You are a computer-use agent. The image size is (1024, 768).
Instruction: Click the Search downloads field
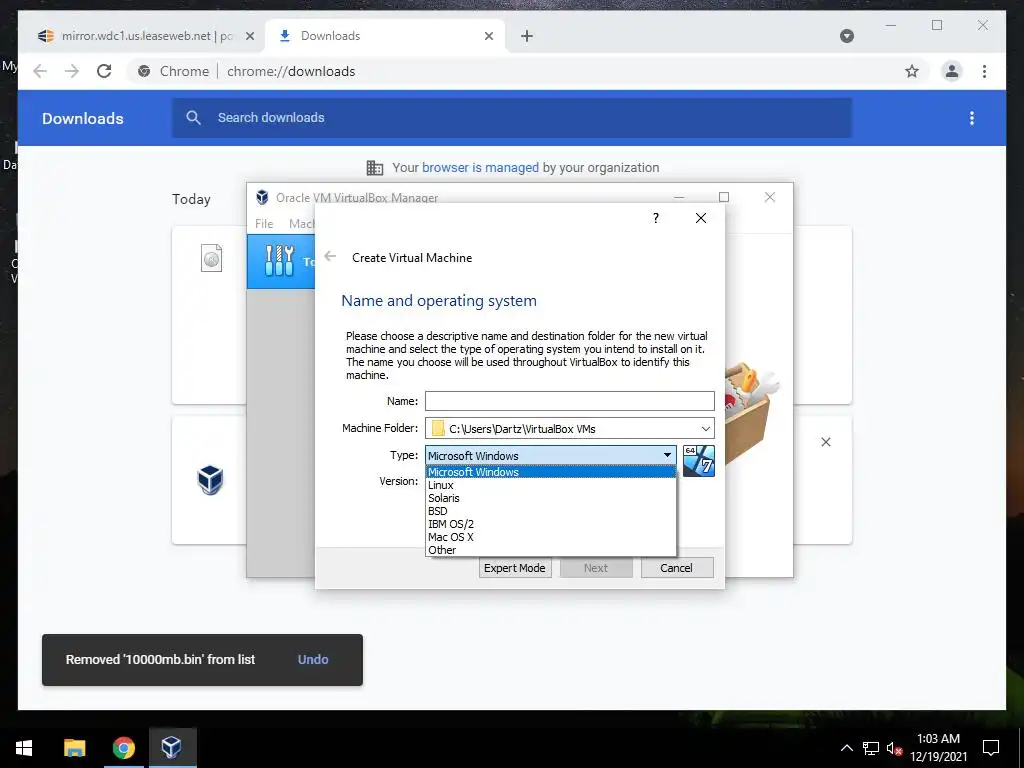pyautogui.click(x=512, y=118)
